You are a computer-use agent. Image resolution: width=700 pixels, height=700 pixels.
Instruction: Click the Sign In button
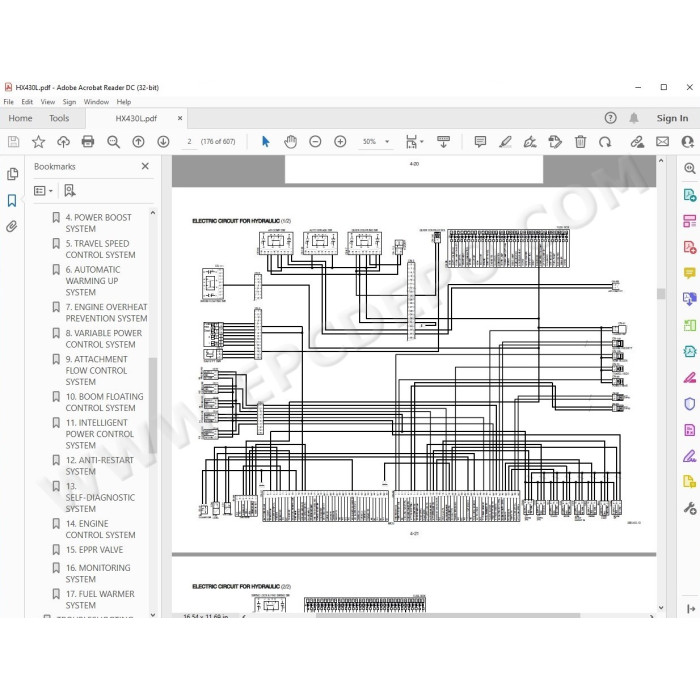click(672, 118)
